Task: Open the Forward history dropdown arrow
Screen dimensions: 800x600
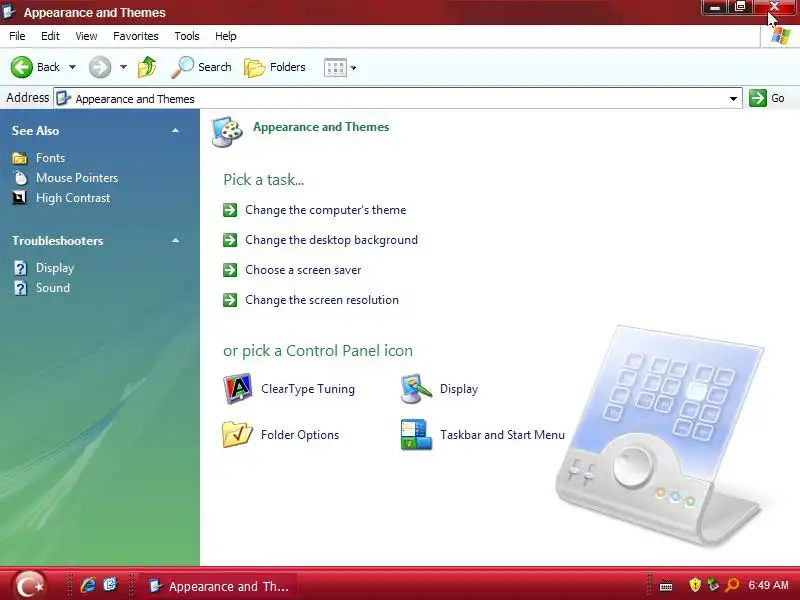Action: click(123, 67)
